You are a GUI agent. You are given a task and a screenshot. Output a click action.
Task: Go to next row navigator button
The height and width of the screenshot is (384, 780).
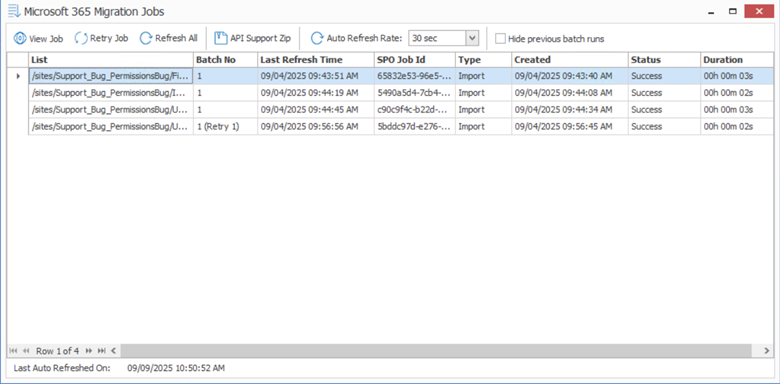tap(89, 351)
